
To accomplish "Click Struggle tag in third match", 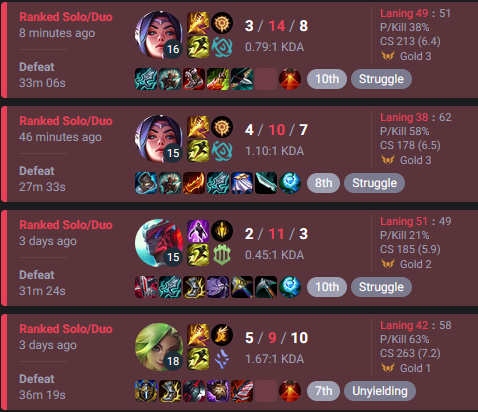I will (381, 287).
